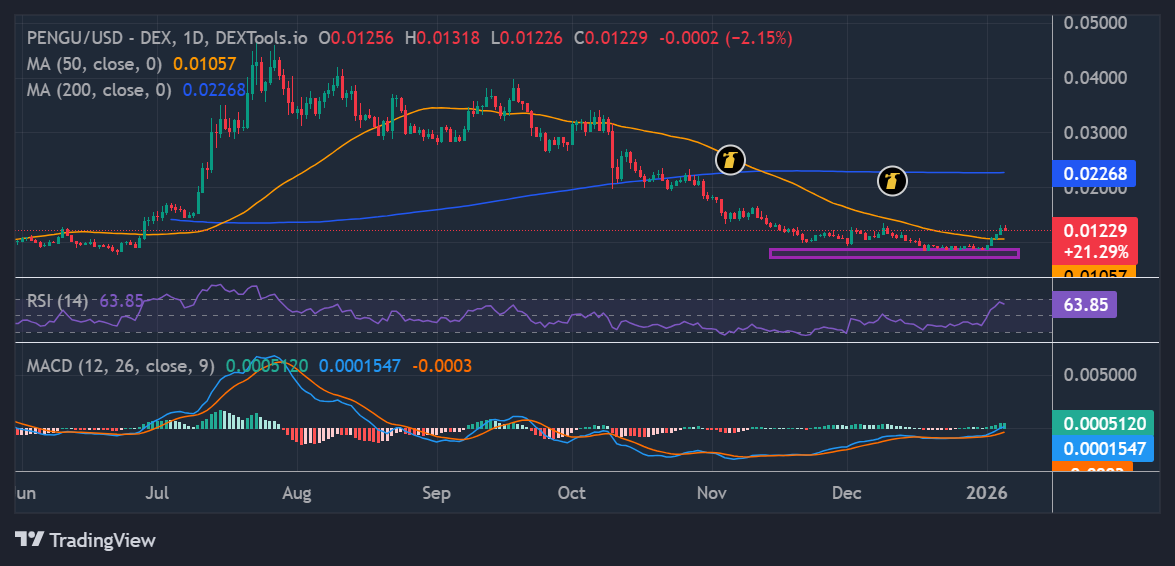Click the Dec label on time axis
The width and height of the screenshot is (1175, 566).
[x=847, y=493]
